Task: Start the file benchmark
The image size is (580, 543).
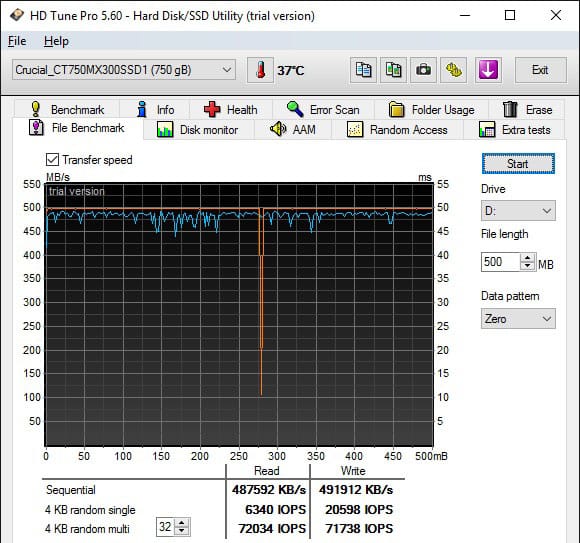Action: [x=518, y=163]
